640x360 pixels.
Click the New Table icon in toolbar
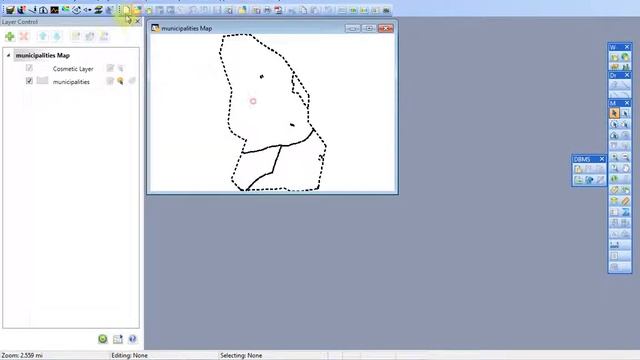pos(127,10)
